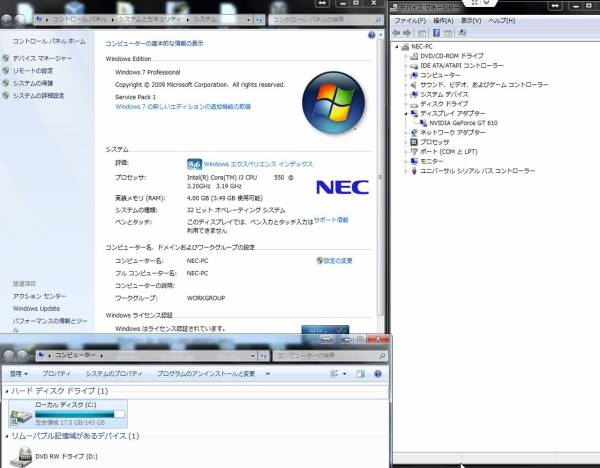Click the Ports (COM & LPT) icon
Image resolution: width=600 pixels, height=468 pixels.
point(414,152)
